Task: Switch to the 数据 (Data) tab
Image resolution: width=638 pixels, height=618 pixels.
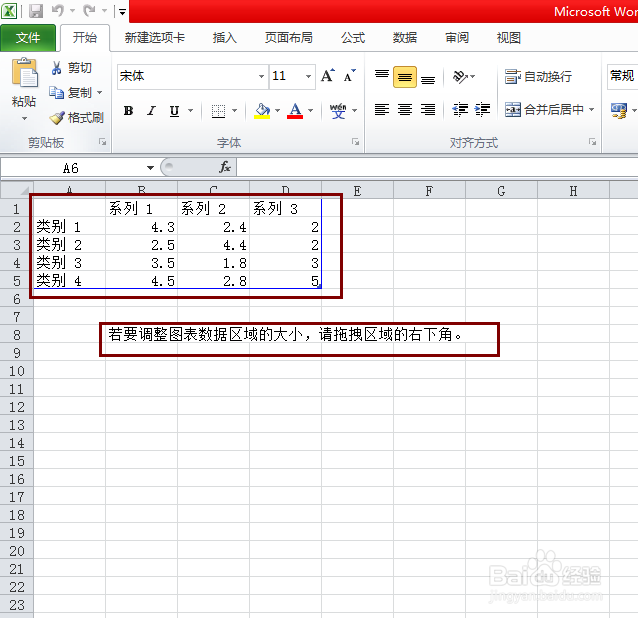Action: coord(405,38)
